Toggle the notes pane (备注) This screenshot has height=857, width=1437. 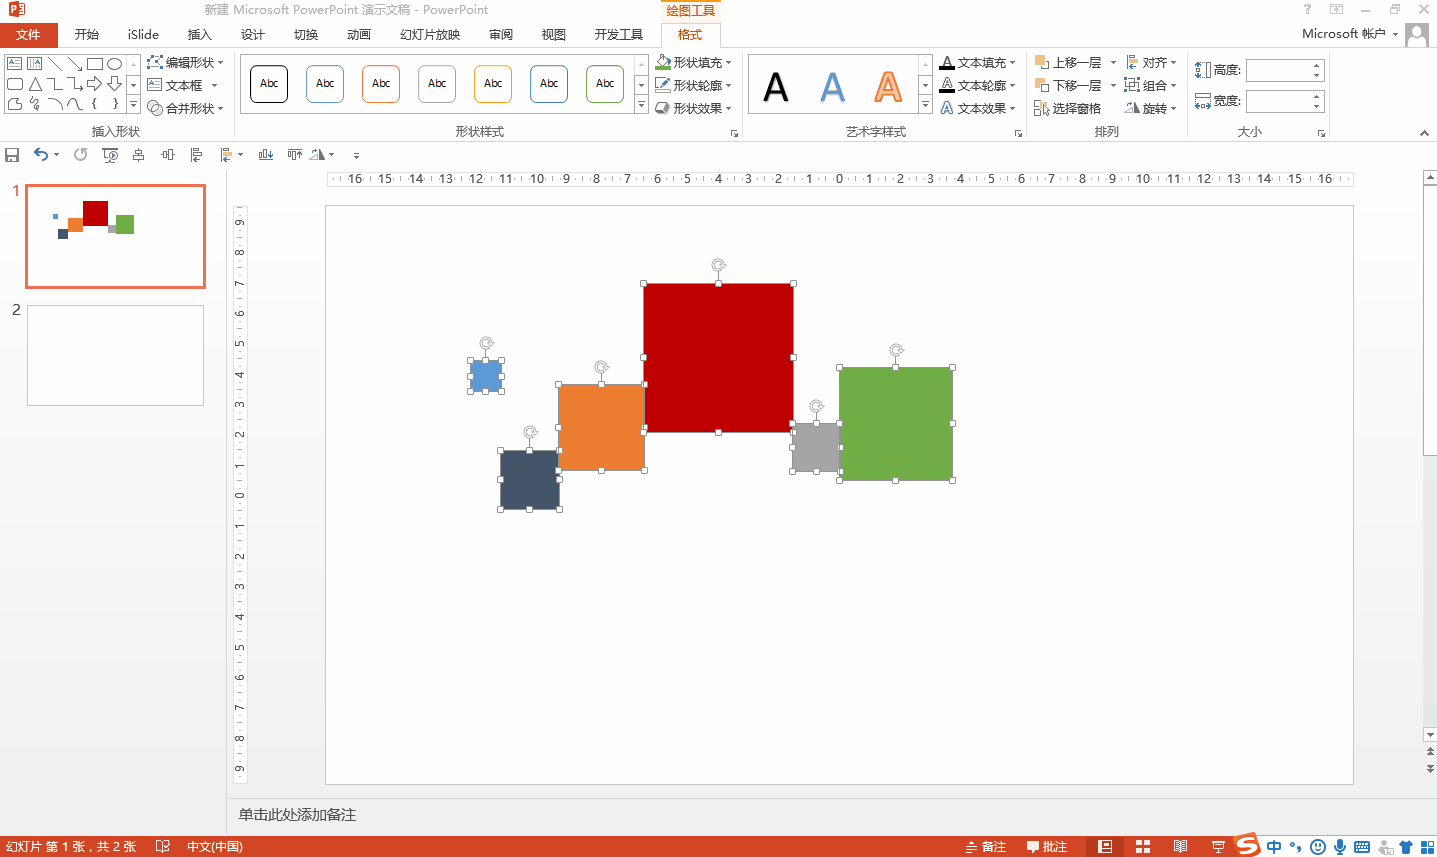[986, 847]
